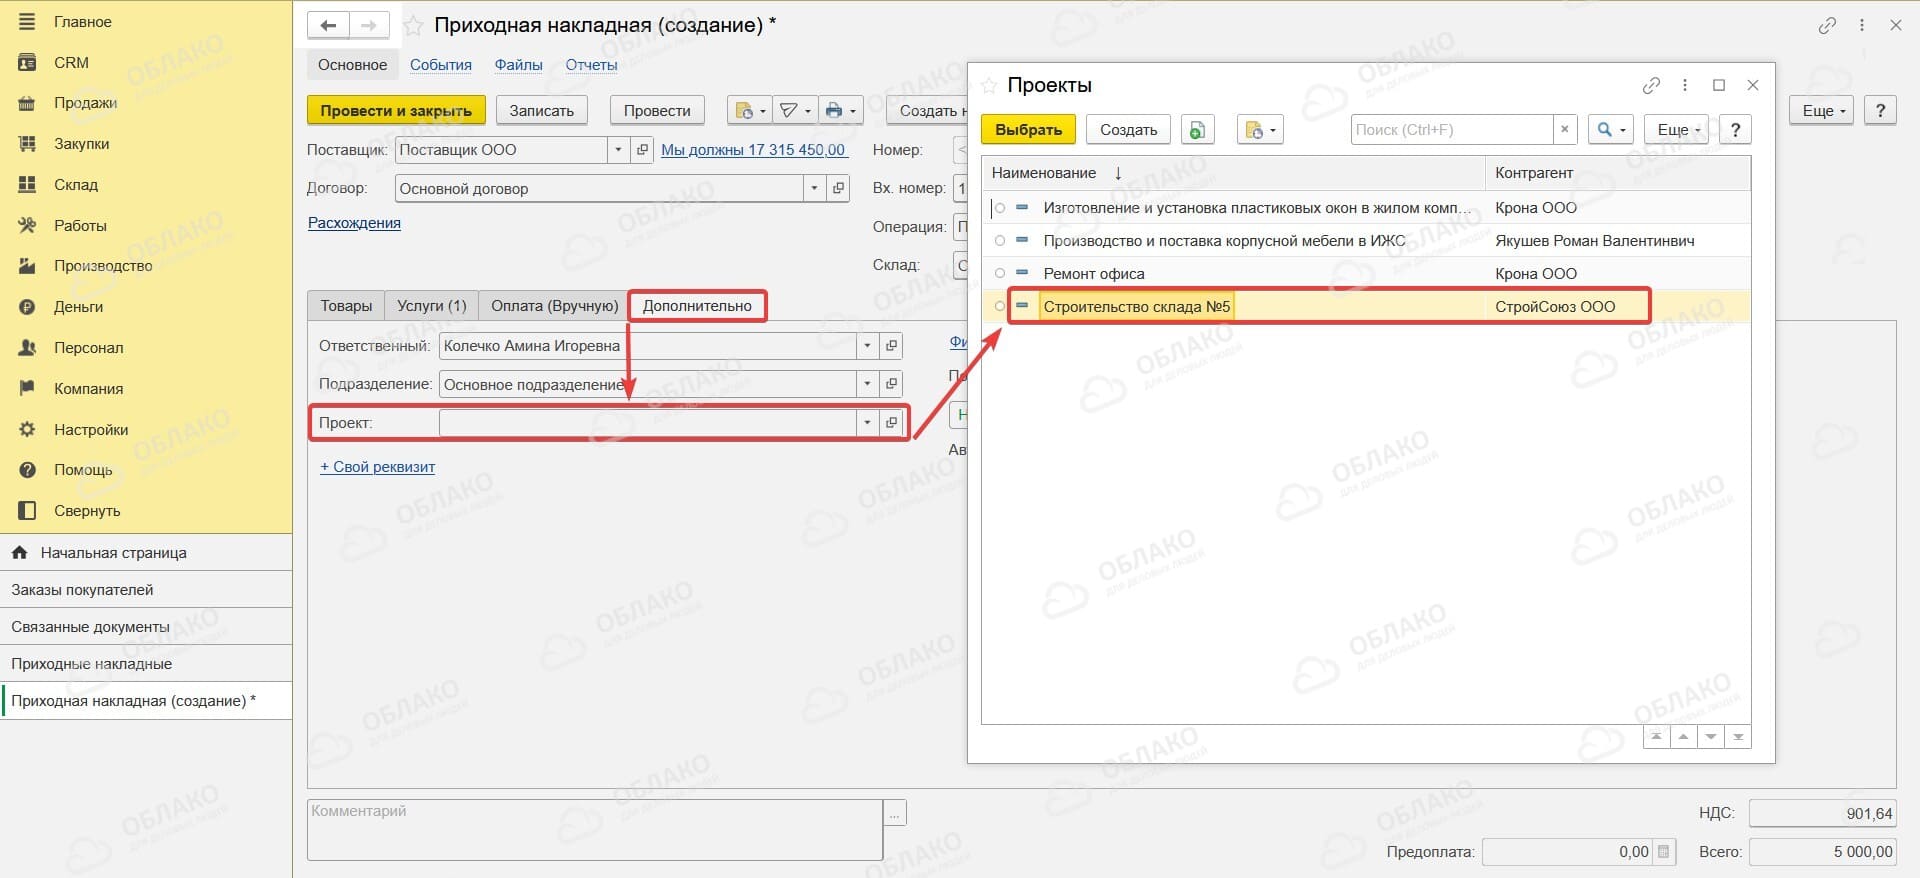1920x878 pixels.
Task: Open the Мы должны 17 315 450,00 link
Action: [x=754, y=150]
